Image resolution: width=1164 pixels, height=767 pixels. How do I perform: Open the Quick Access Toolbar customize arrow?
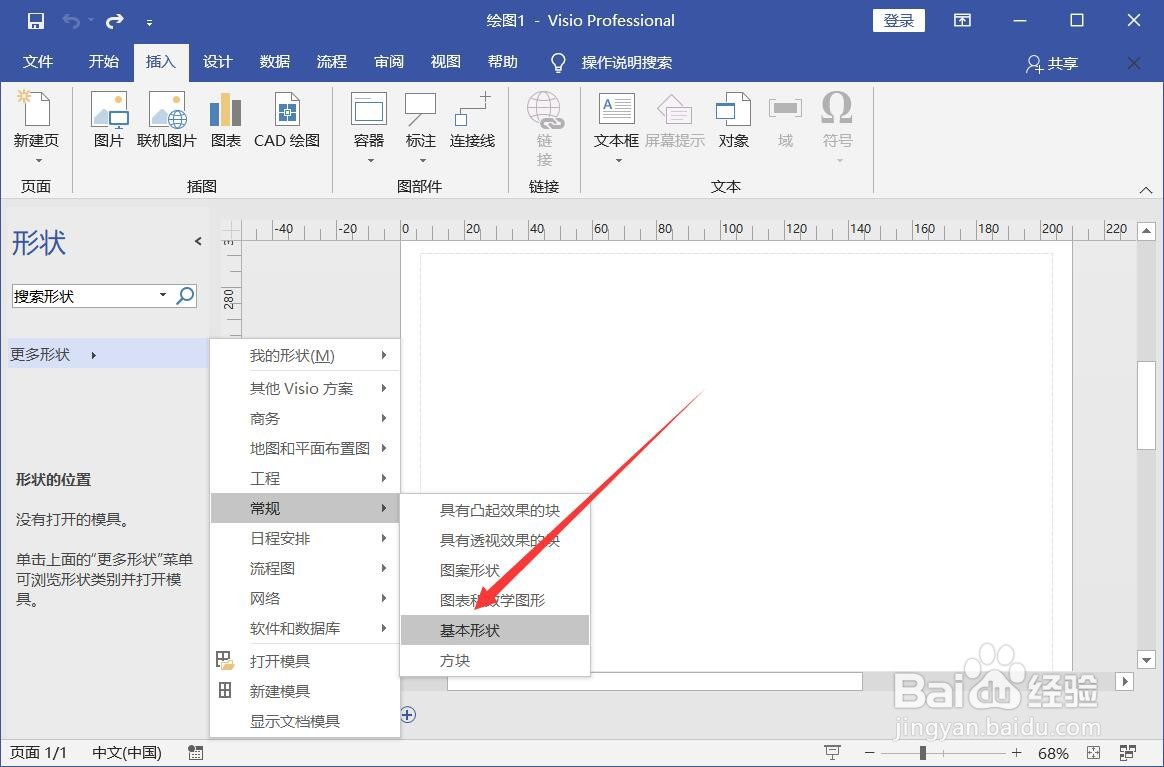click(149, 23)
